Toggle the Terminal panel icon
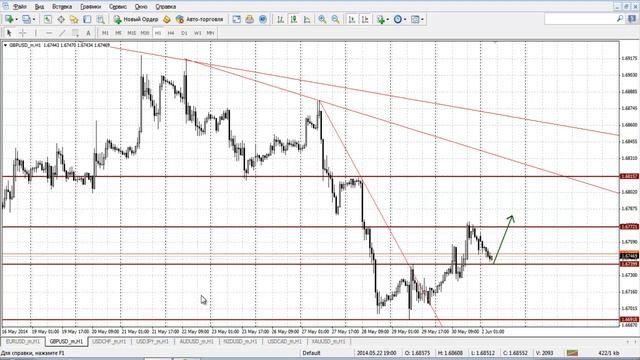640x360 pixels. pyautogui.click(x=87, y=19)
